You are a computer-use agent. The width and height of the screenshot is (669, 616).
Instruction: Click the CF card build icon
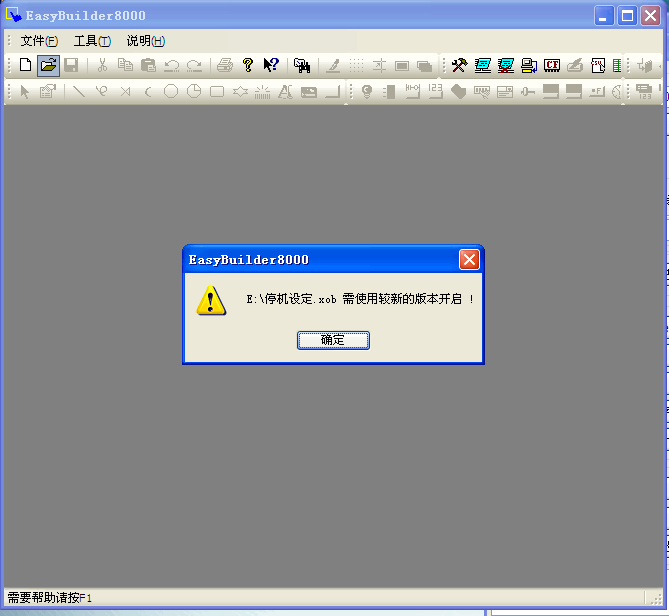pyautogui.click(x=552, y=66)
